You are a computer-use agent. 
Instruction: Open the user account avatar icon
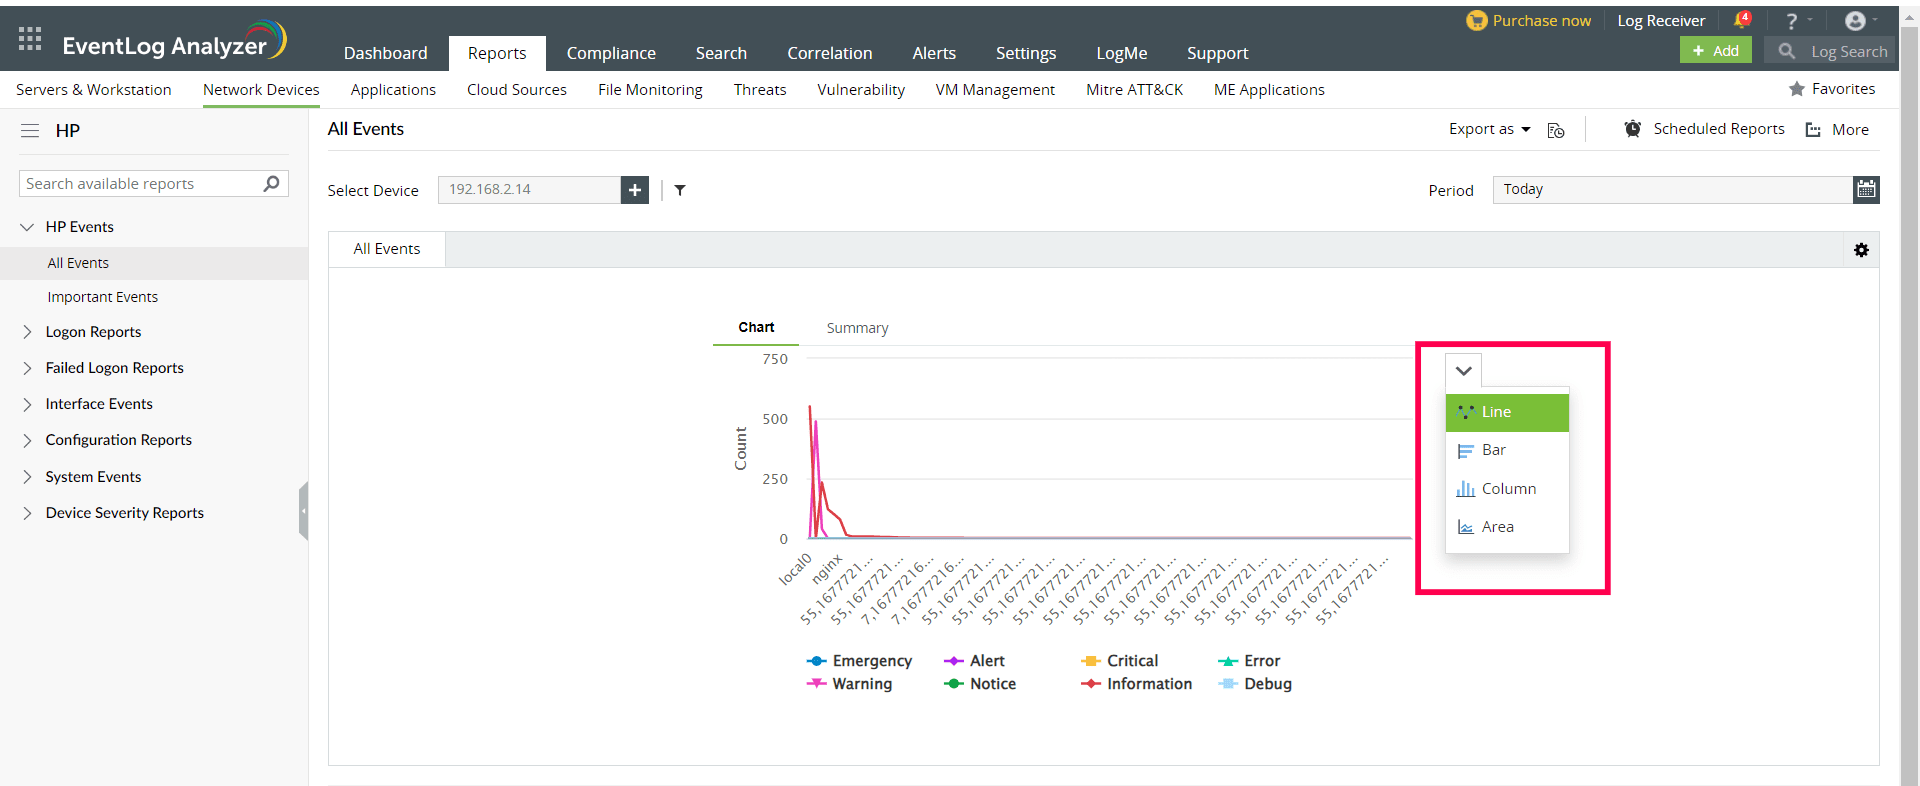pos(1855,21)
